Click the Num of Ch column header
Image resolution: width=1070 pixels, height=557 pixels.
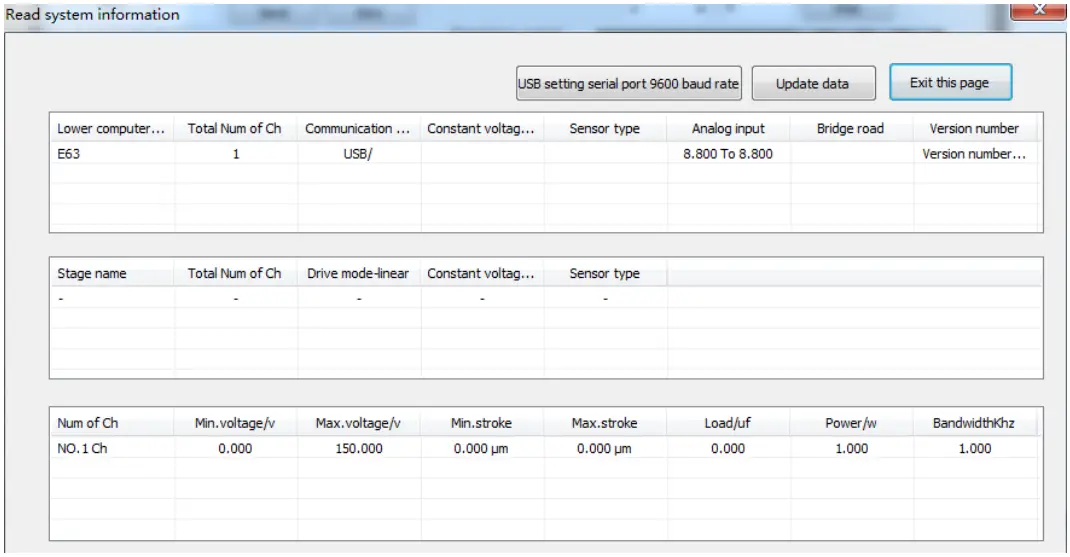[112, 423]
